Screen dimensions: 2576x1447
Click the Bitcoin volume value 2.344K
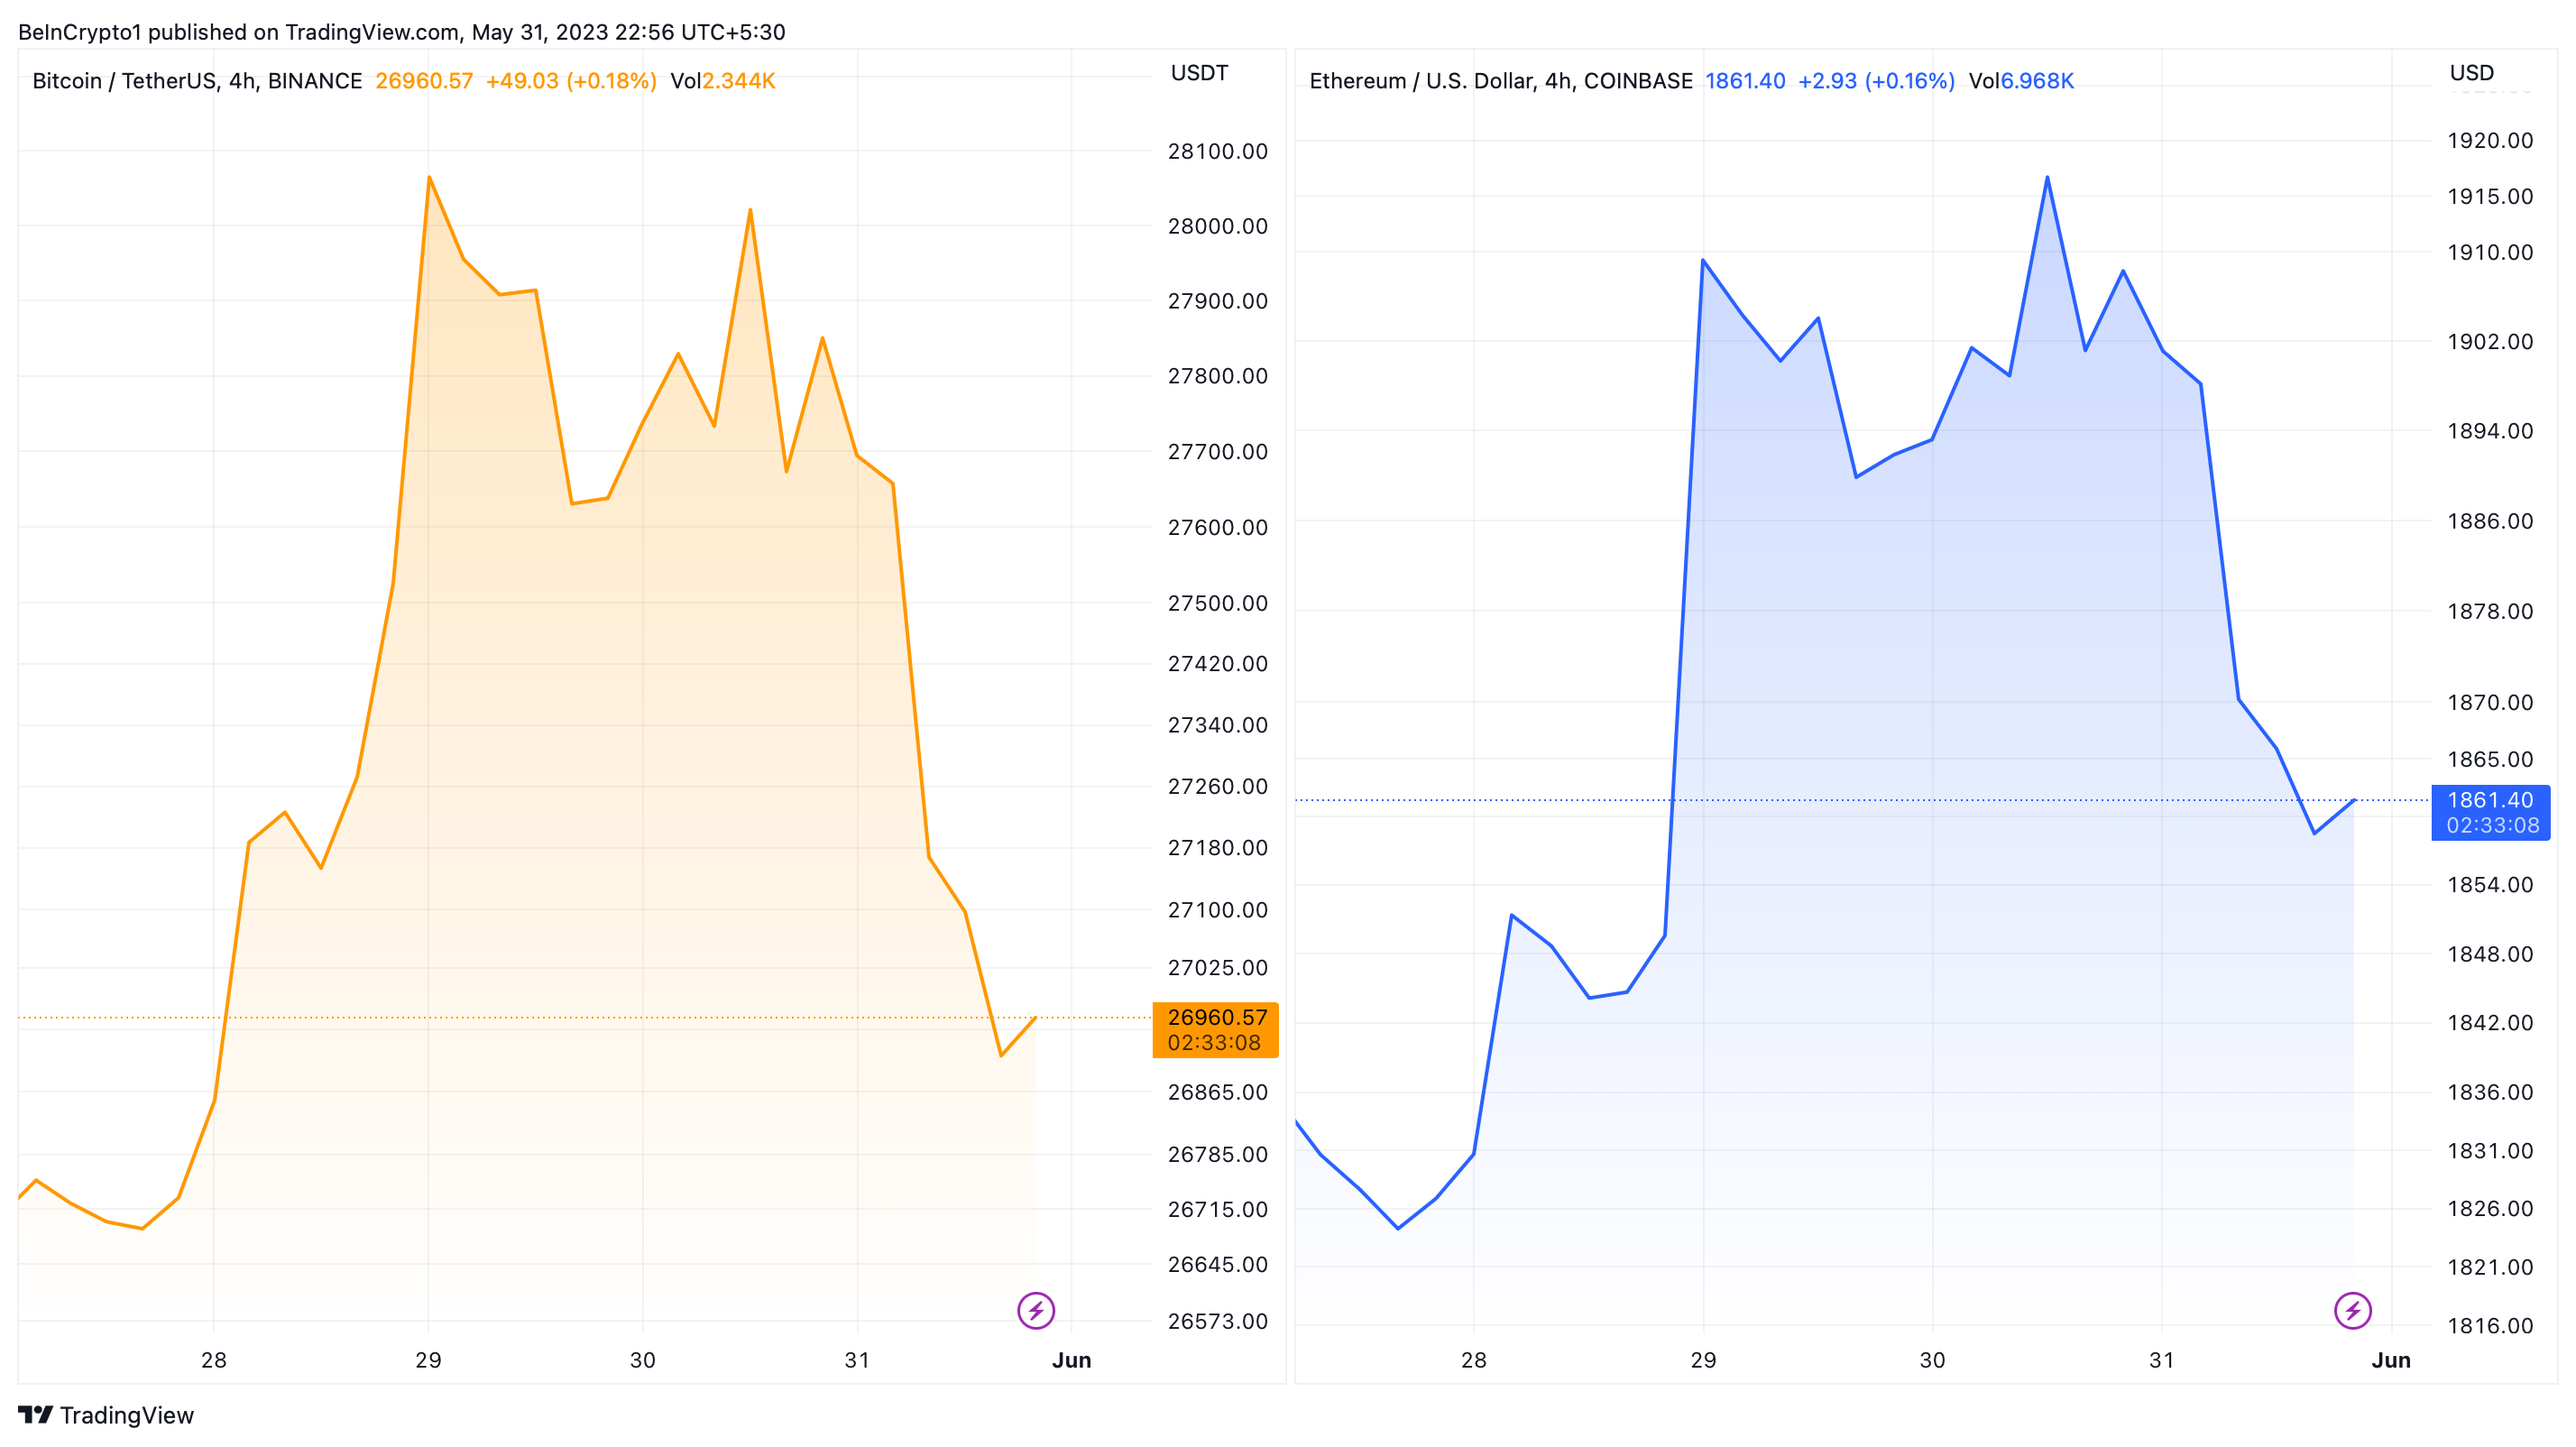pyautogui.click(x=738, y=81)
